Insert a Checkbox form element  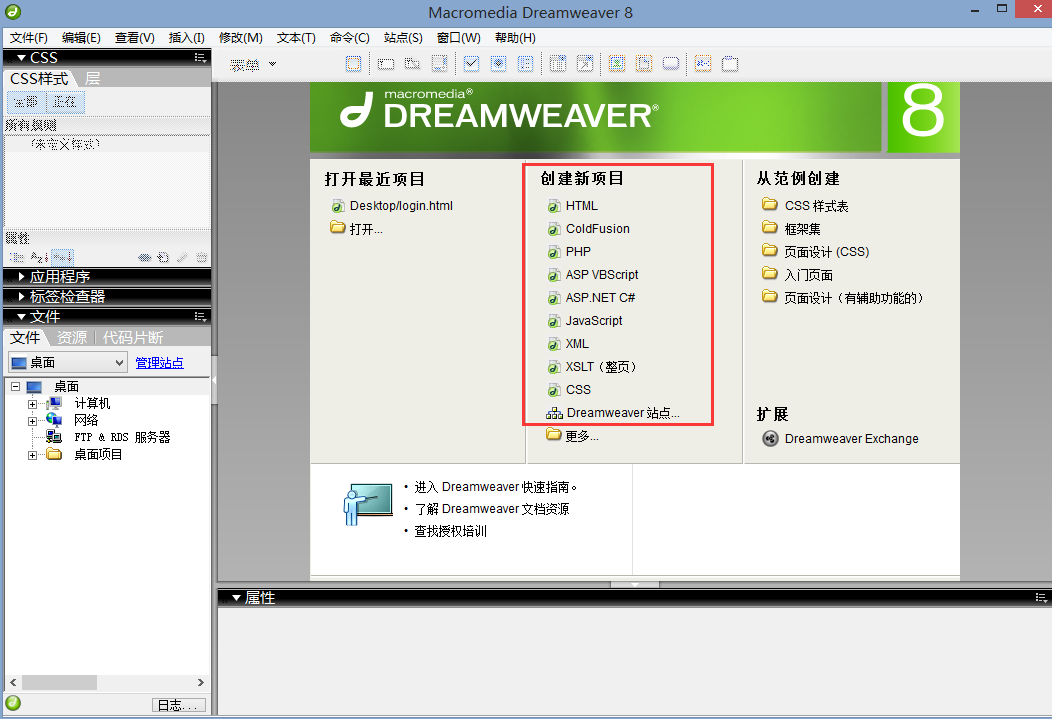(x=472, y=64)
